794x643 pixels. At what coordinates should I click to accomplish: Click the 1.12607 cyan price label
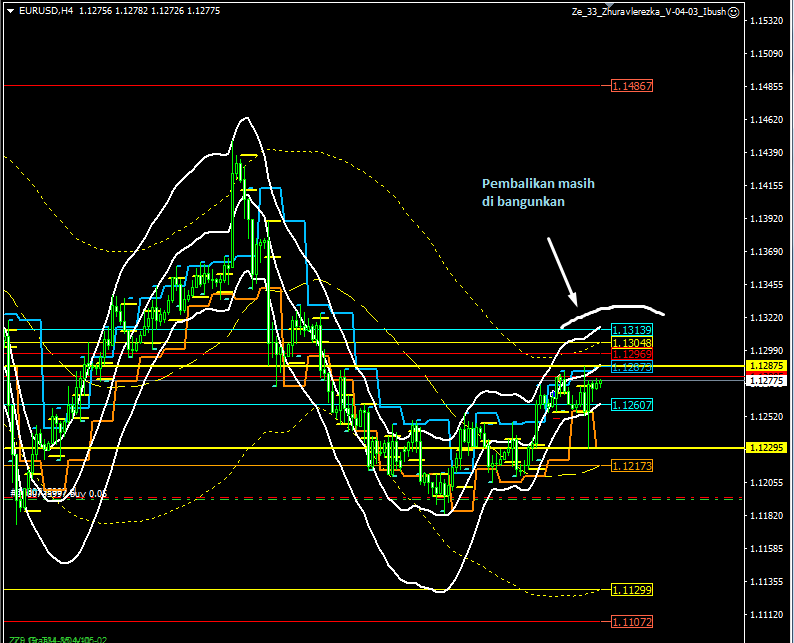click(x=632, y=405)
